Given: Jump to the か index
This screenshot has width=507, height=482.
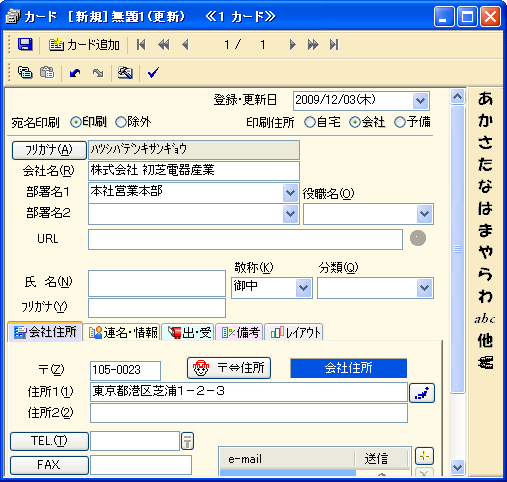Looking at the screenshot, I should click(485, 120).
